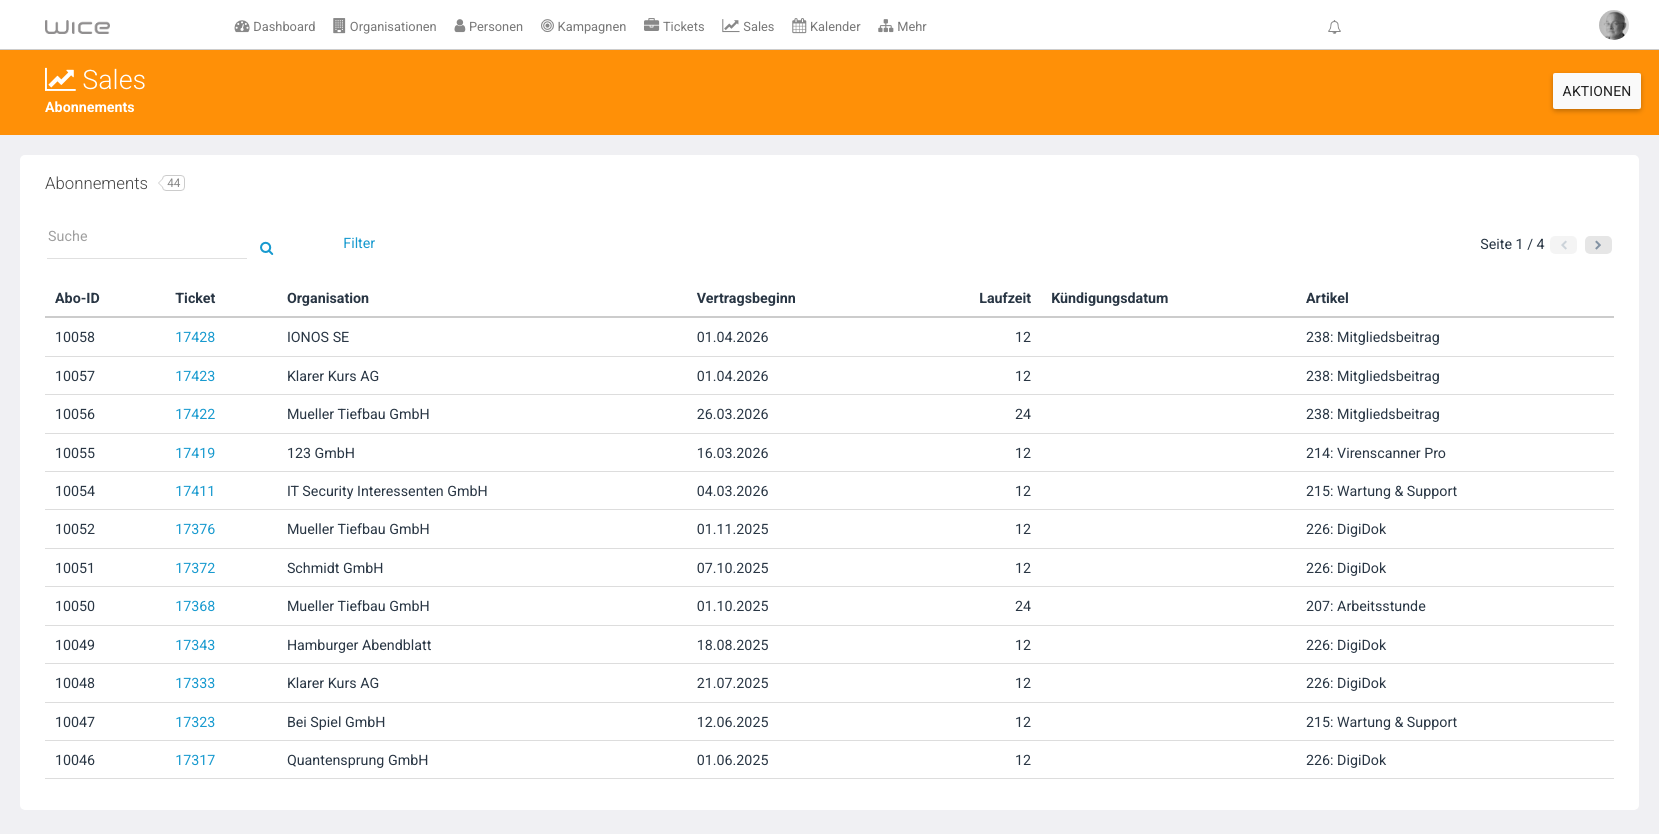Screen dimensions: 1659x834
Task: Open the Kampagnen section
Action: point(584,27)
